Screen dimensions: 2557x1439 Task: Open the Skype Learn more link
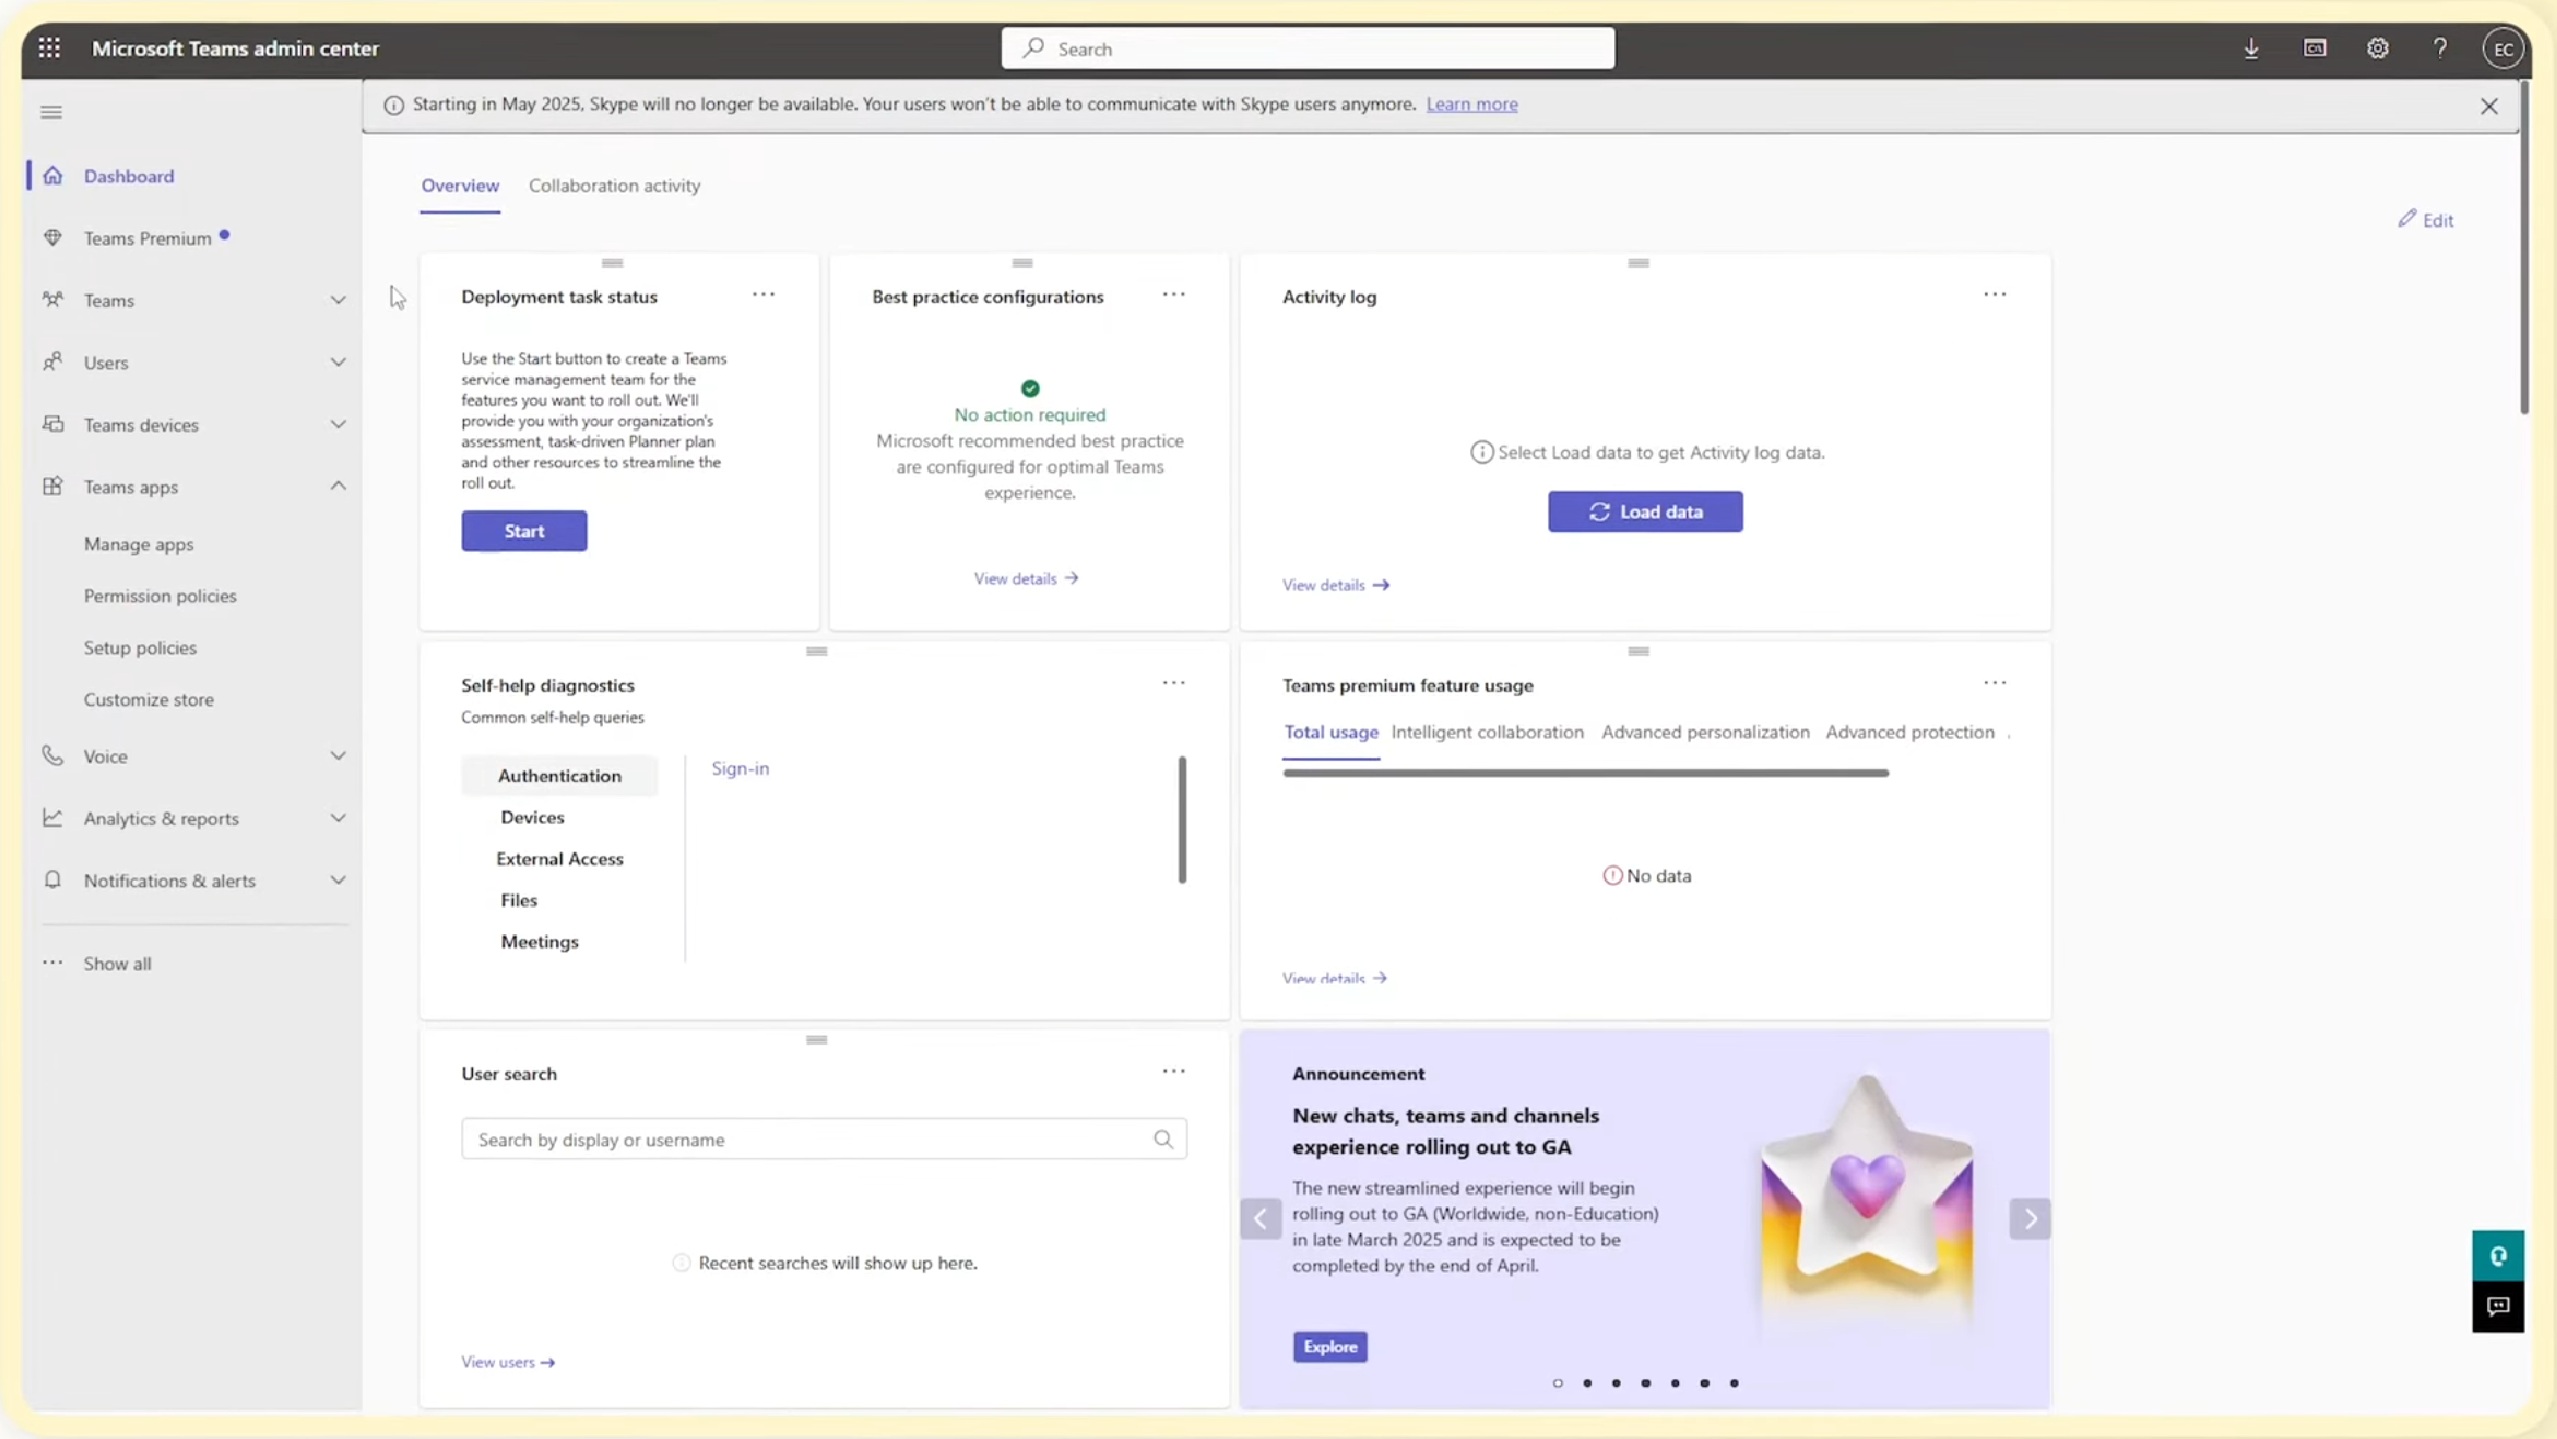tap(1471, 104)
